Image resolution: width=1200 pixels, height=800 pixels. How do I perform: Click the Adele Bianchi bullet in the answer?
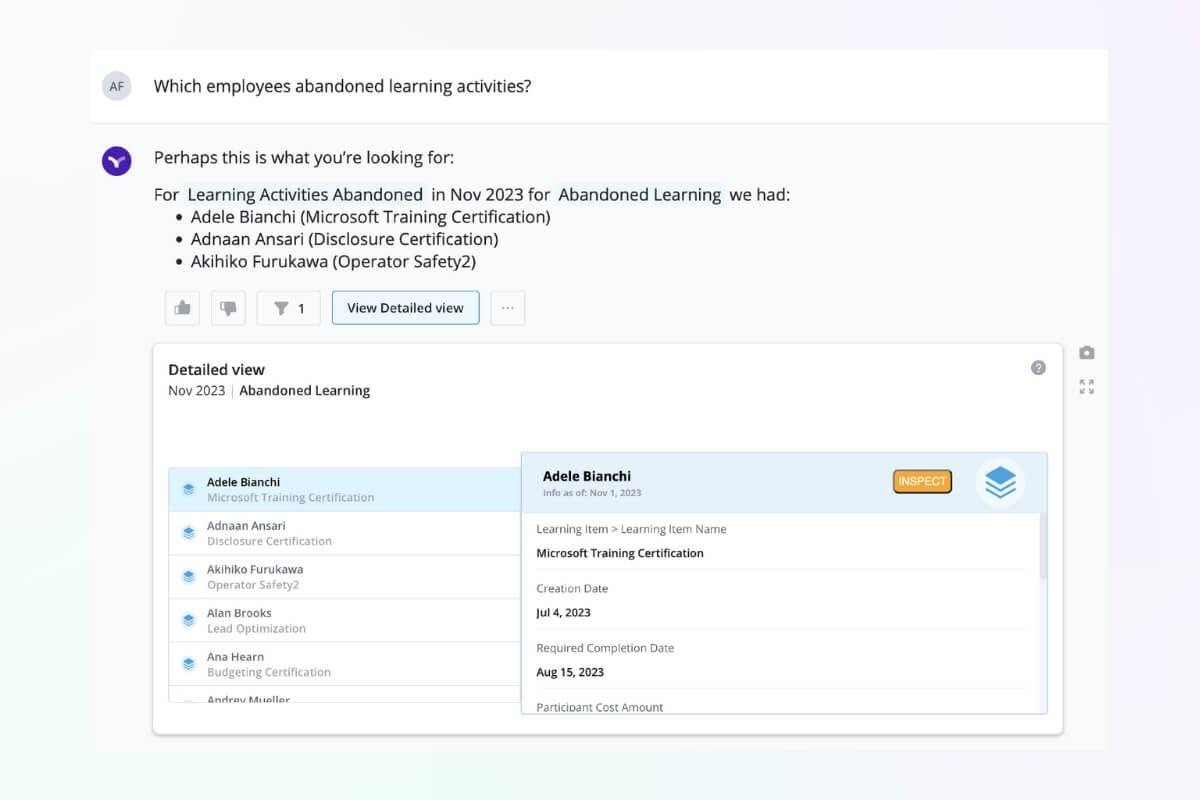click(370, 217)
